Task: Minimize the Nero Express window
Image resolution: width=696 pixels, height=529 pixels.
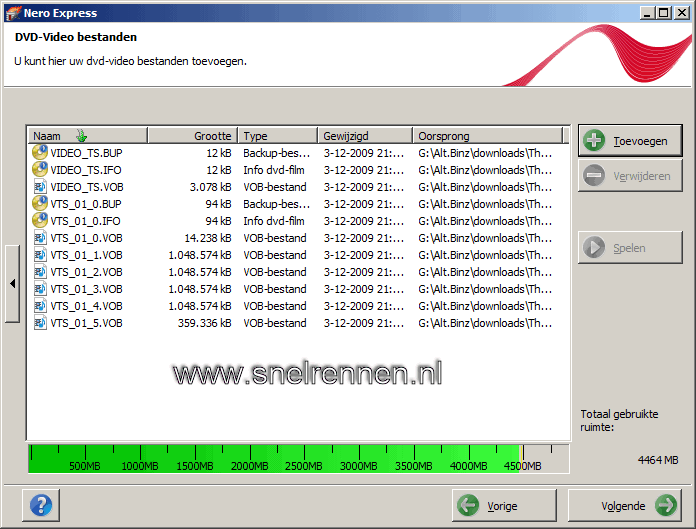Action: (647, 13)
